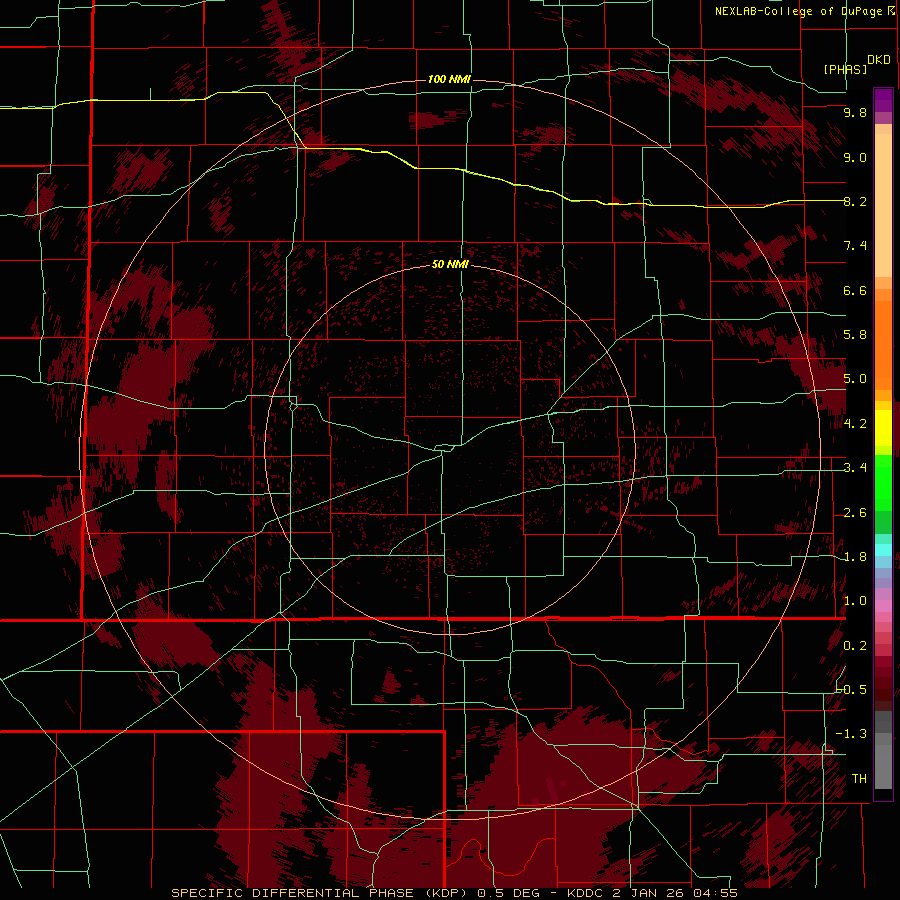This screenshot has width=900, height=900.
Task: Click the 0.2 value on the color scale
Action: [855, 646]
